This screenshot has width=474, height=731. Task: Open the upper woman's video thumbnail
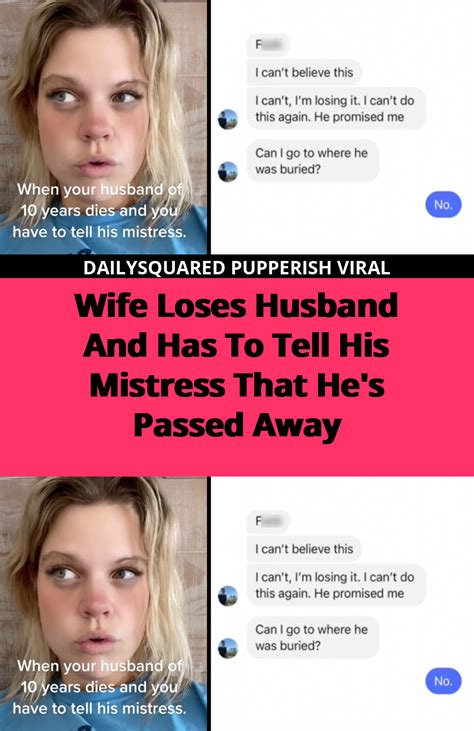[x=103, y=127]
